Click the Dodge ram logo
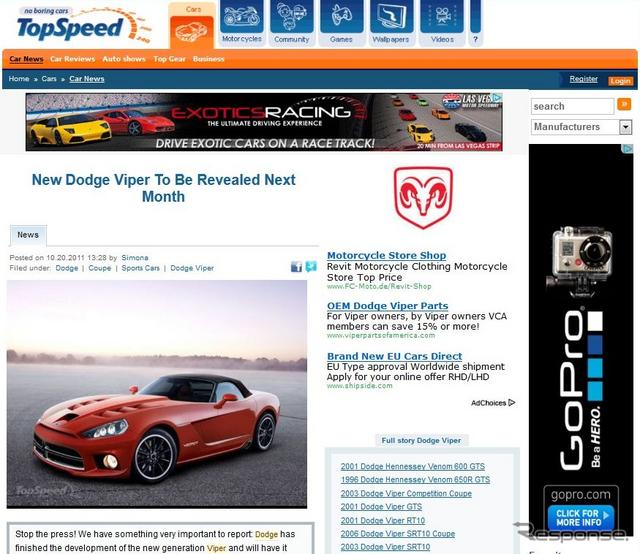The height and width of the screenshot is (554, 640). tap(423, 198)
